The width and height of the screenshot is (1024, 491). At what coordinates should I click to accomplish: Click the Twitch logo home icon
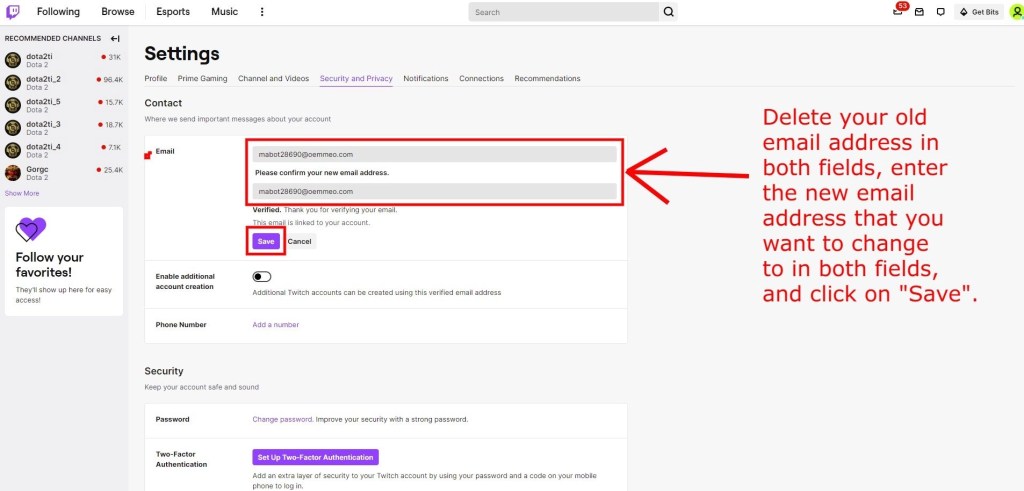pos(13,12)
